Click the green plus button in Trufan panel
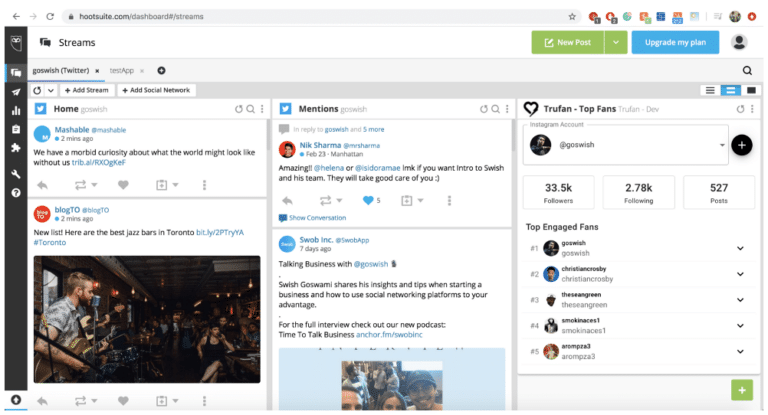 pos(742,390)
